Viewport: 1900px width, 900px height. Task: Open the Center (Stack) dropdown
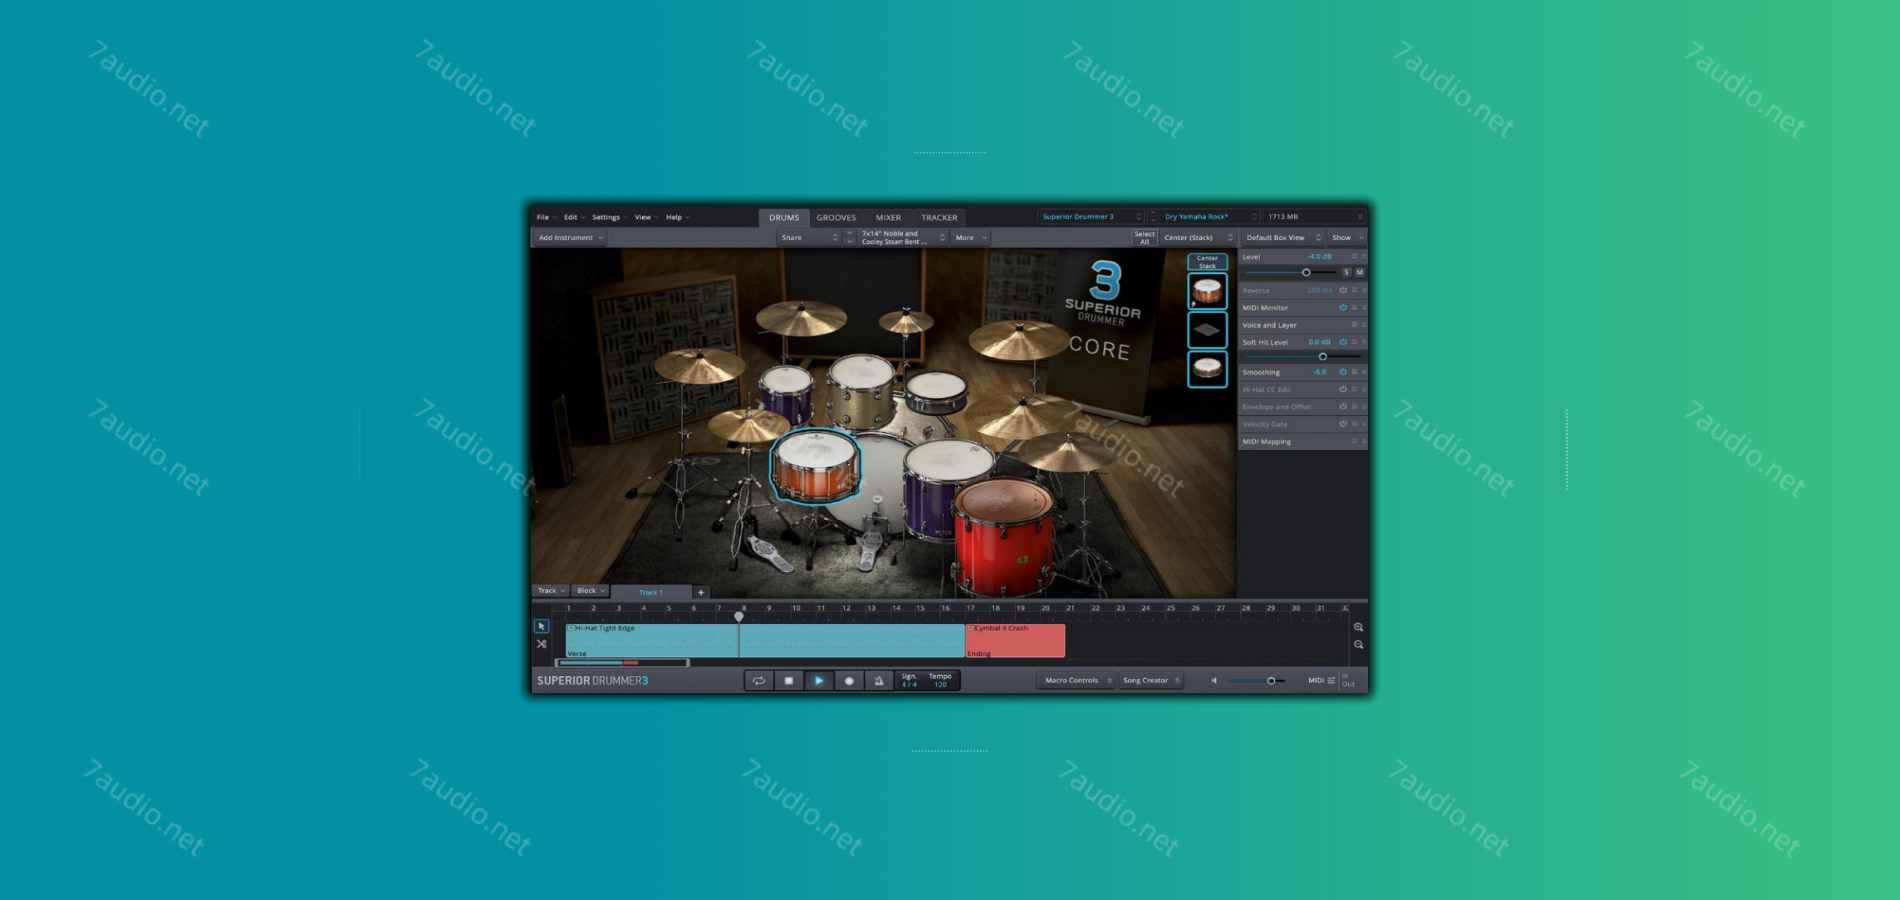(x=1198, y=238)
